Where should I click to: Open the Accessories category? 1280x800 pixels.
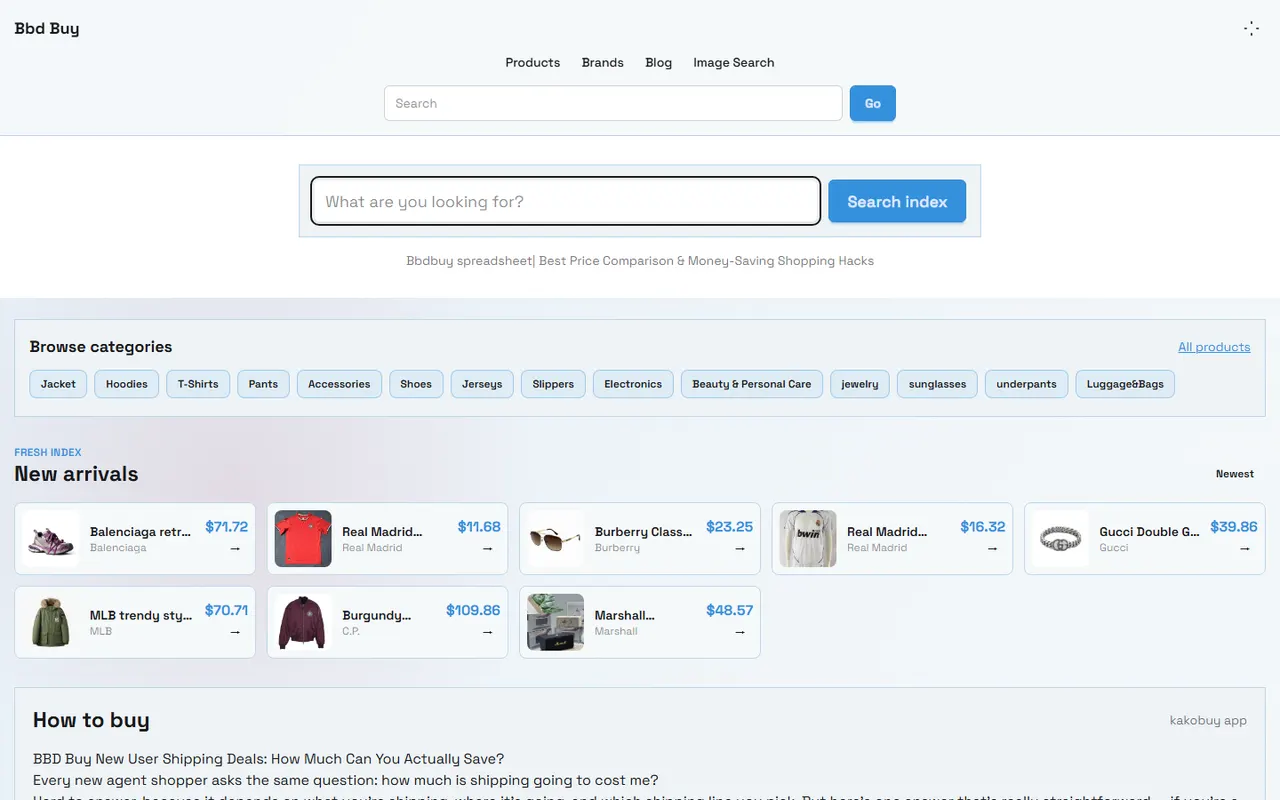339,384
